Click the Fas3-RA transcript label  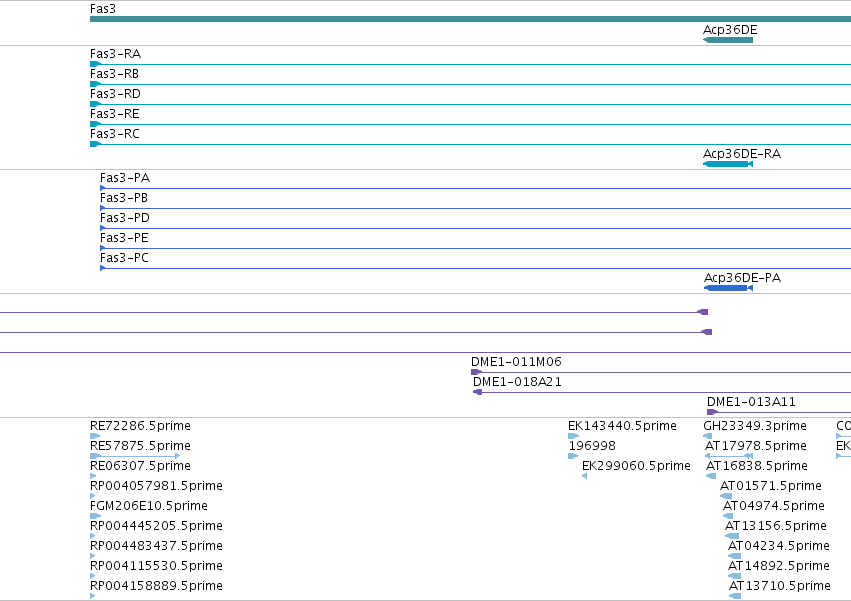click(116, 54)
